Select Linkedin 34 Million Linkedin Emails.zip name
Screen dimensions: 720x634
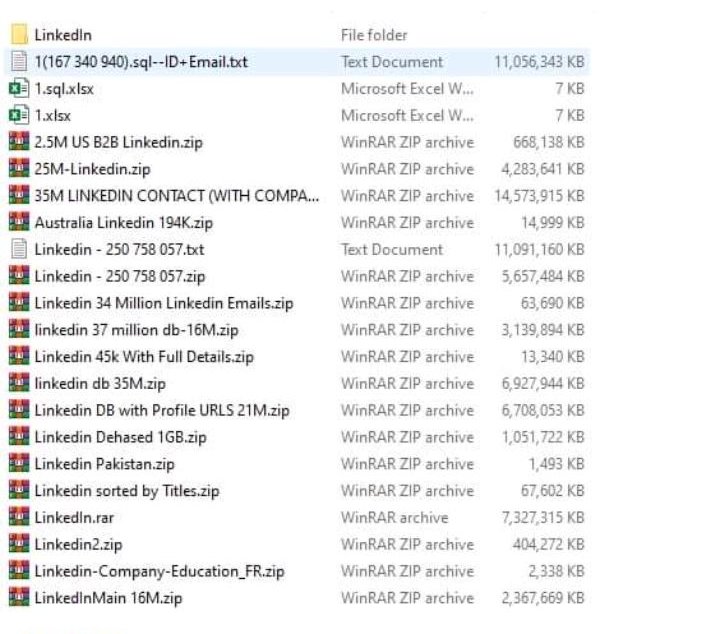(164, 303)
